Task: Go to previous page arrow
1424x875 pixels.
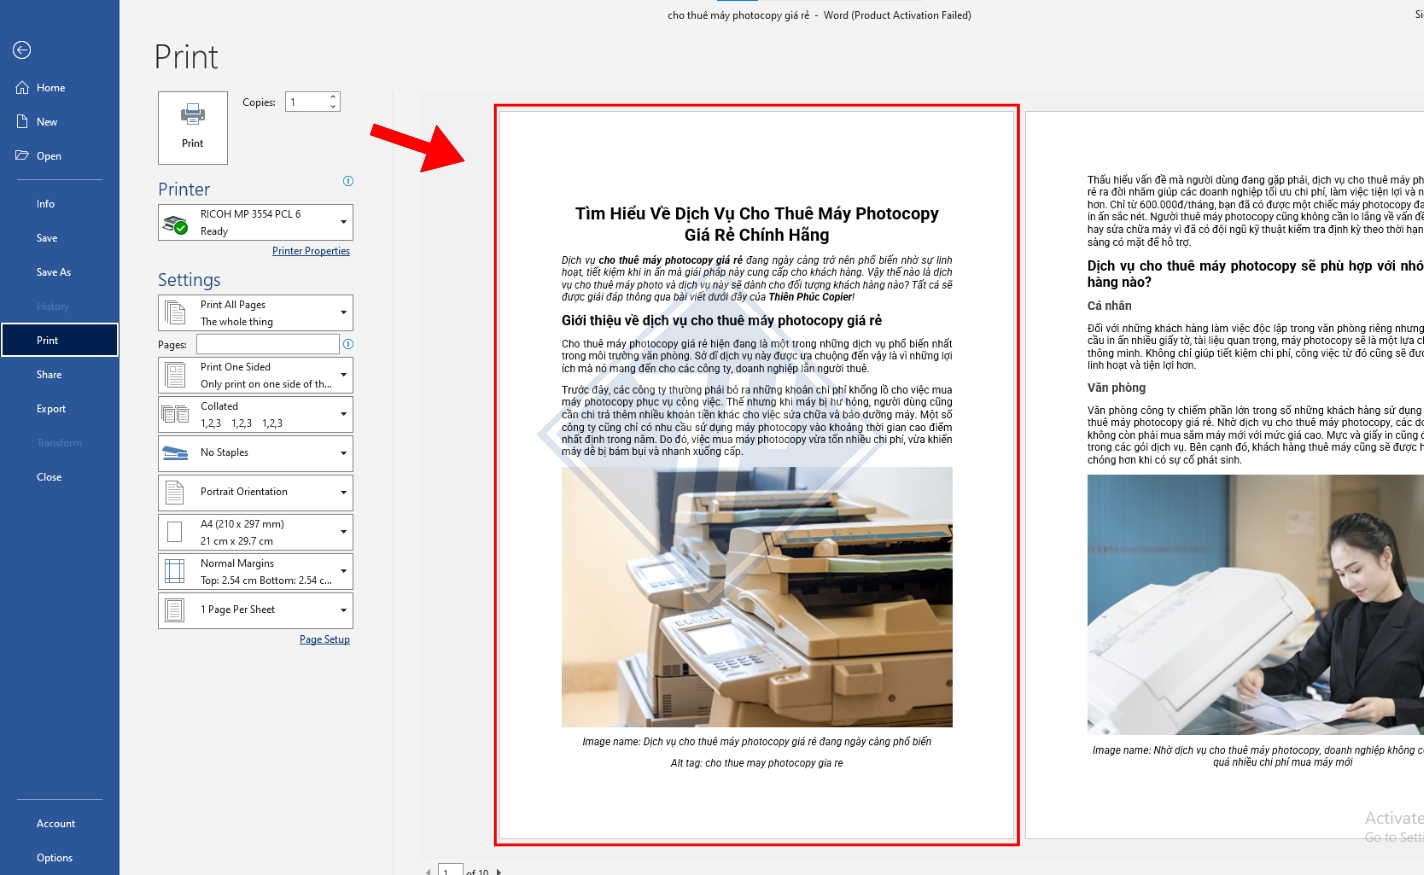Action: (429, 871)
